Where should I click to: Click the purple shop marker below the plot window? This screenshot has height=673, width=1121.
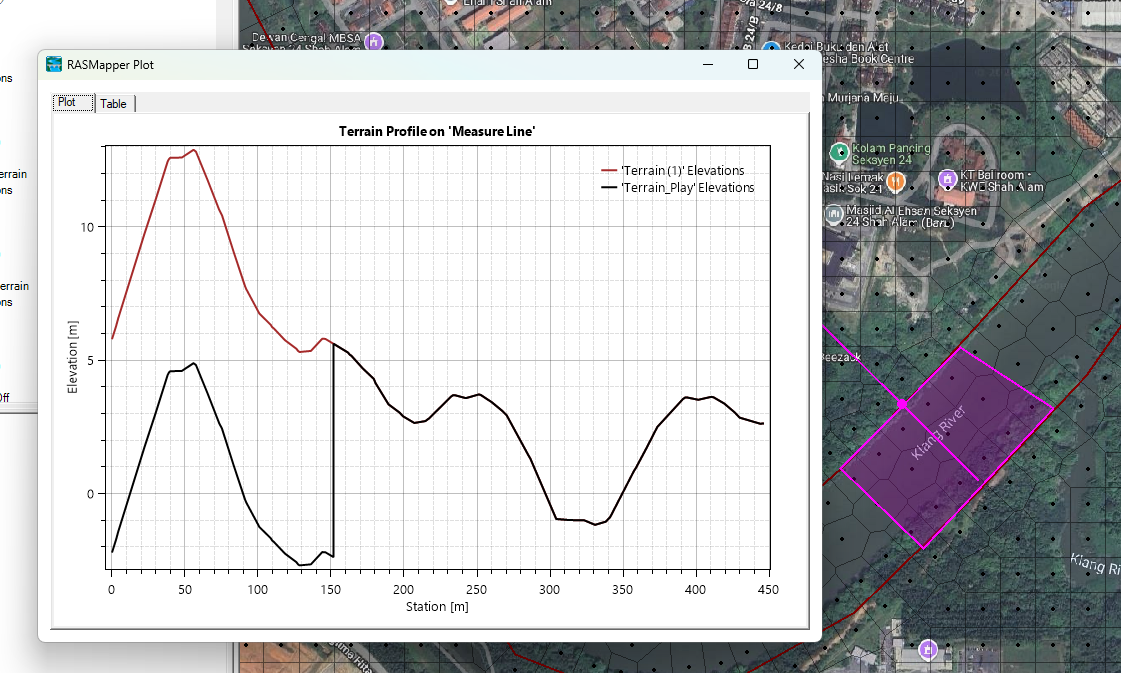928,650
